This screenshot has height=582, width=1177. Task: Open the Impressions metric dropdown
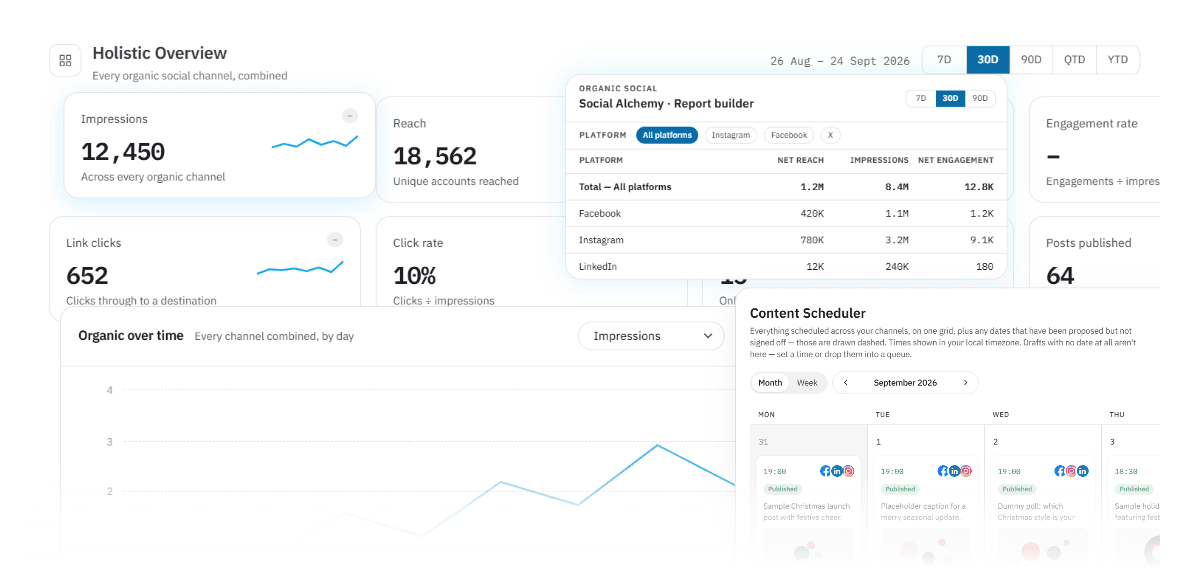click(x=652, y=336)
